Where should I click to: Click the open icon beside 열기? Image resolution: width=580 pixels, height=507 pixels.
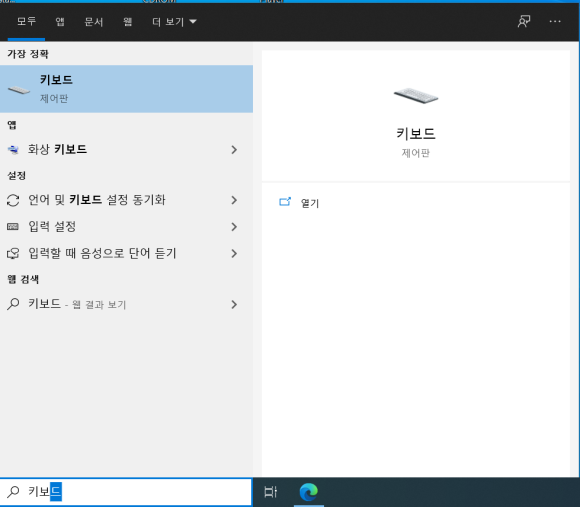pyautogui.click(x=285, y=202)
